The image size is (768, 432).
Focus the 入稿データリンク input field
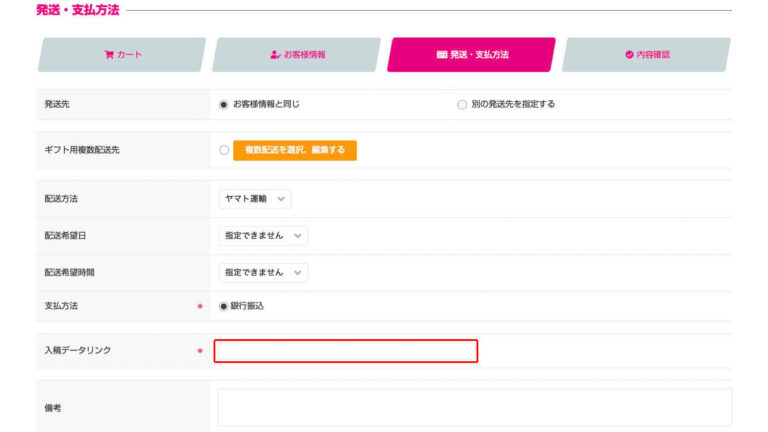(345, 351)
